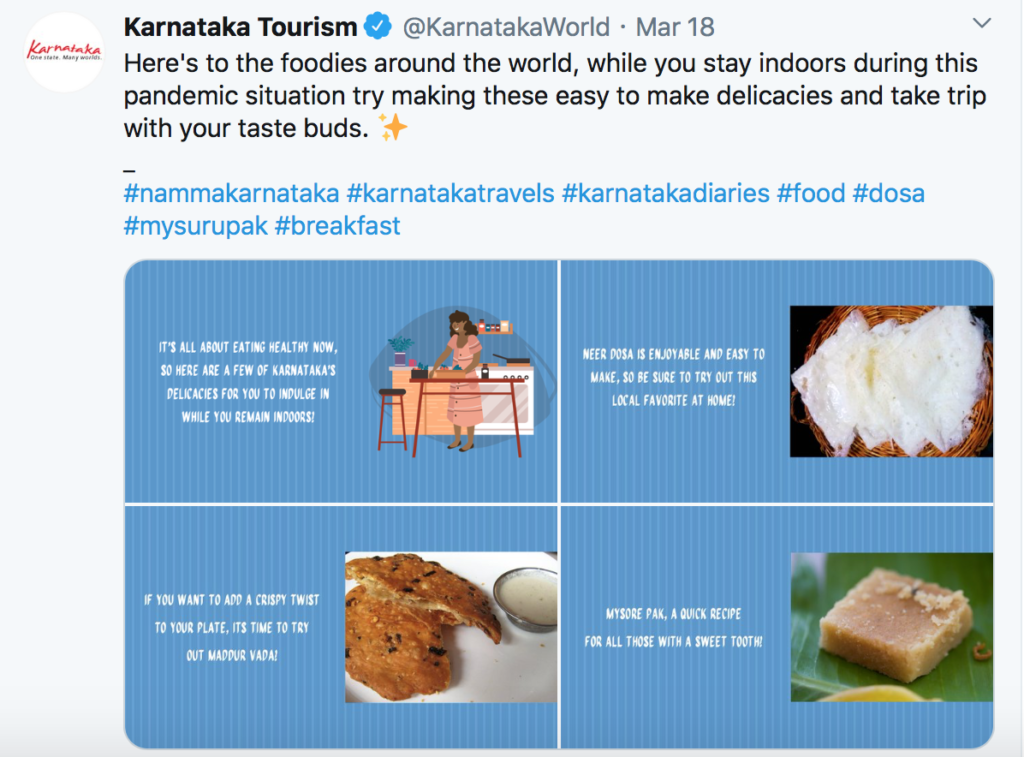Open the Maddur Vada photo

[x=451, y=627]
